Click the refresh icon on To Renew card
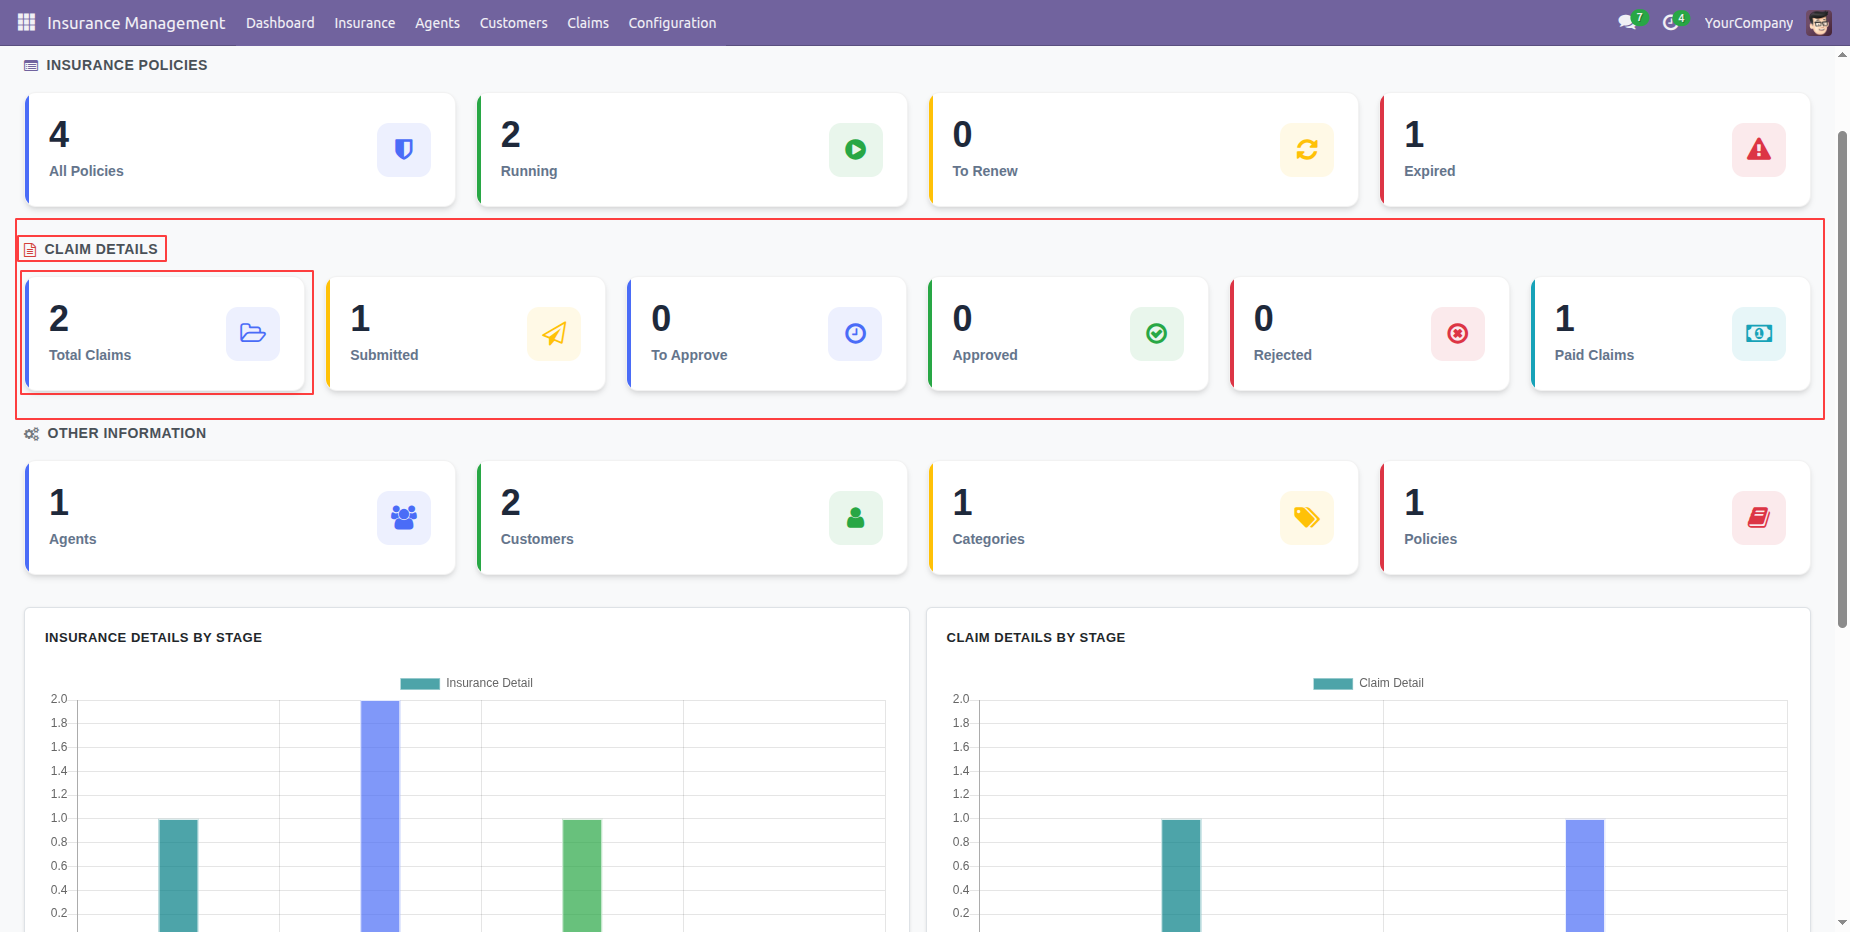Screen dimensions: 1850x932 pyautogui.click(x=1307, y=150)
